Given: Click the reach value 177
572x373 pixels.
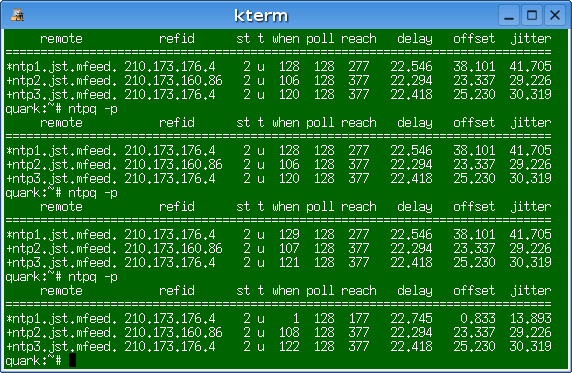Looking at the screenshot, I should pyautogui.click(x=359, y=319).
